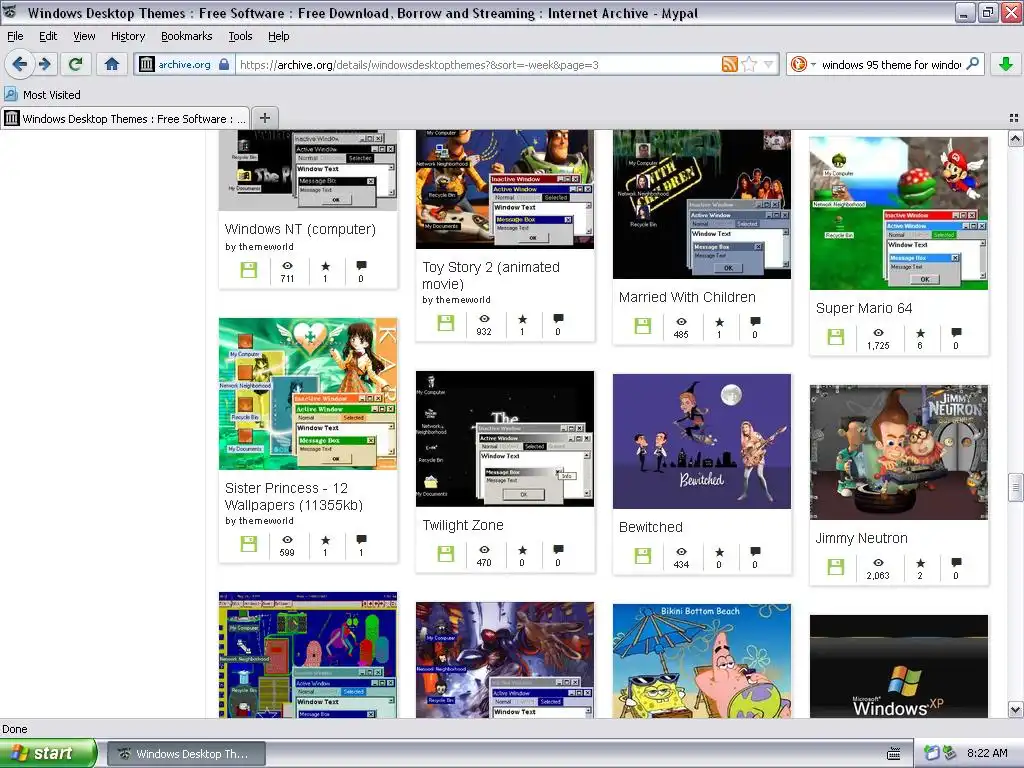Click the reviews bubble under Married With Children
Screen dimensions: 1024x768
click(755, 321)
